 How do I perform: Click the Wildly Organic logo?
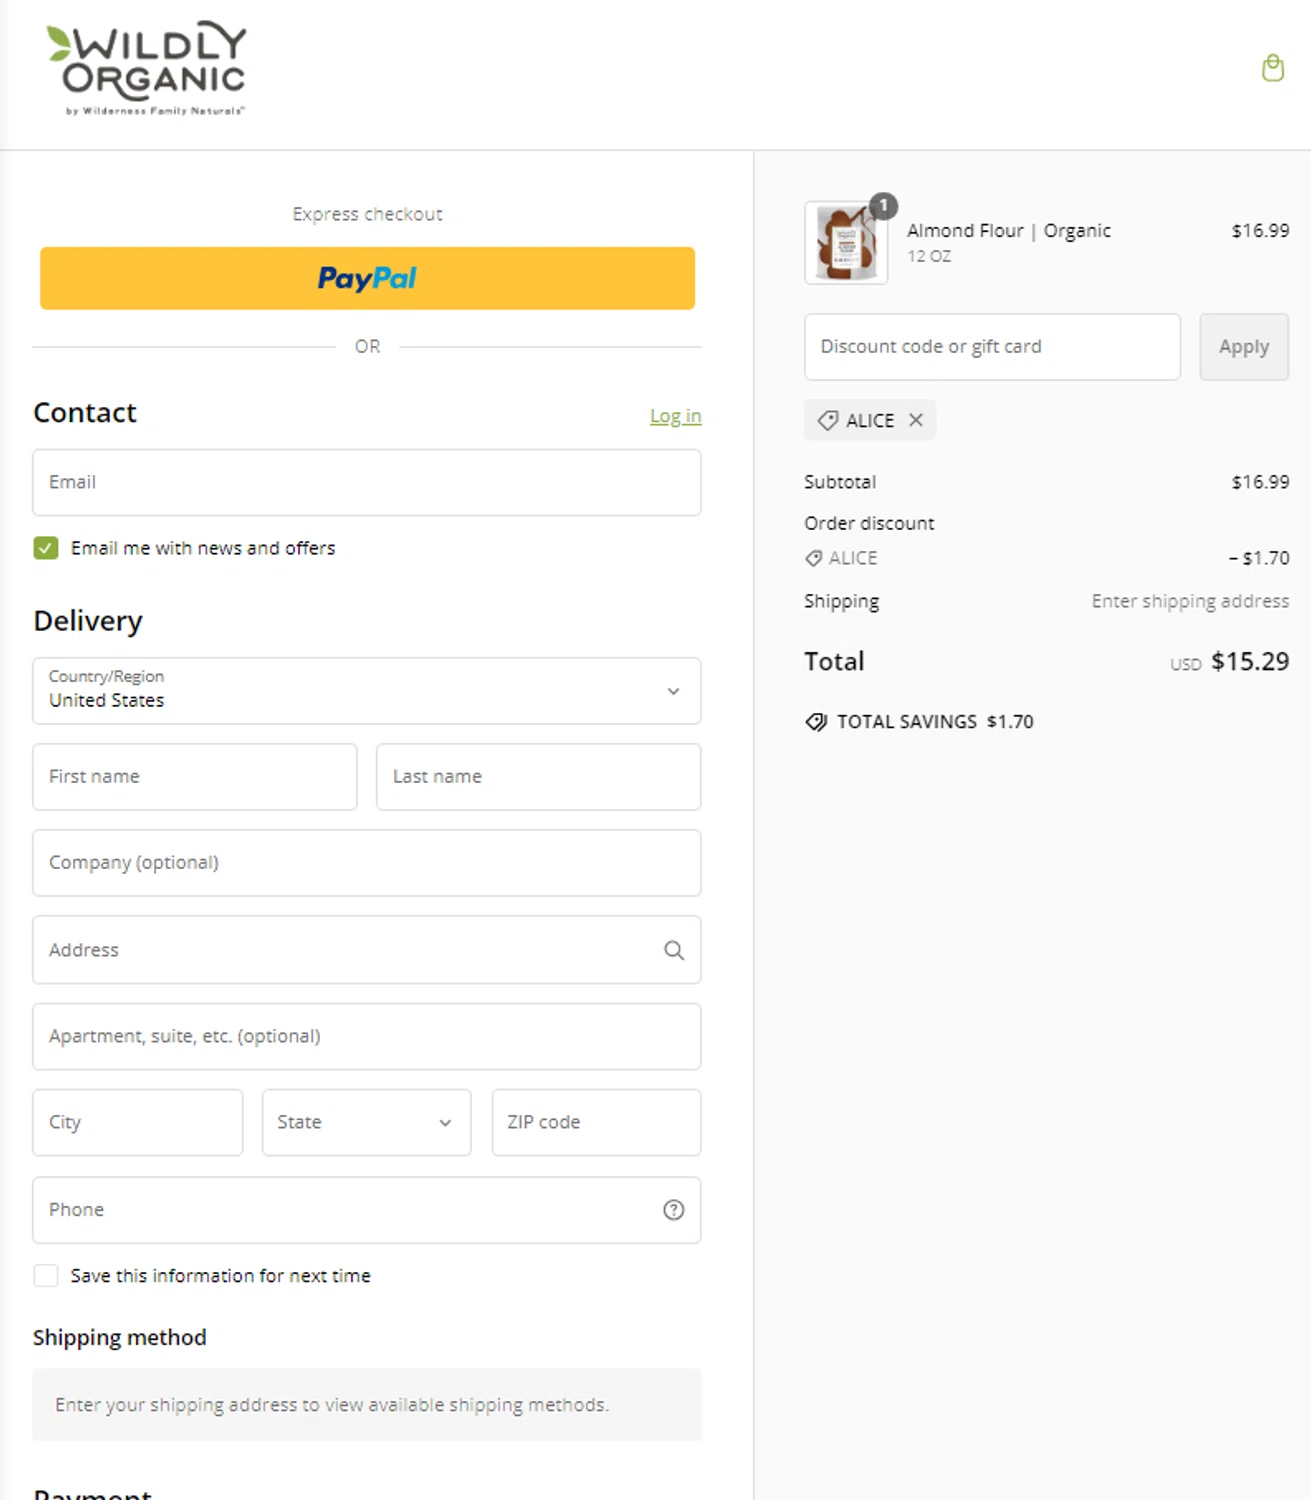pos(146,68)
